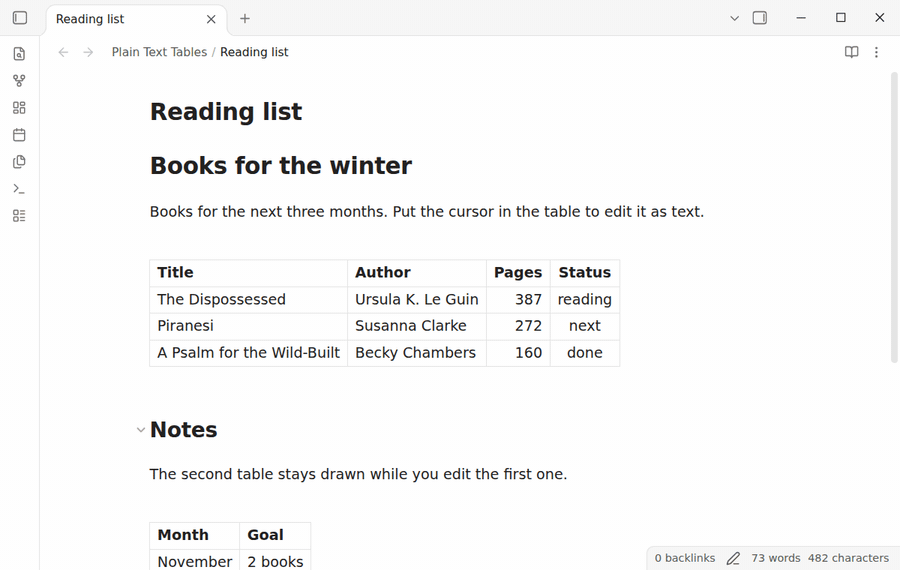Click the Title column header

(x=249, y=273)
